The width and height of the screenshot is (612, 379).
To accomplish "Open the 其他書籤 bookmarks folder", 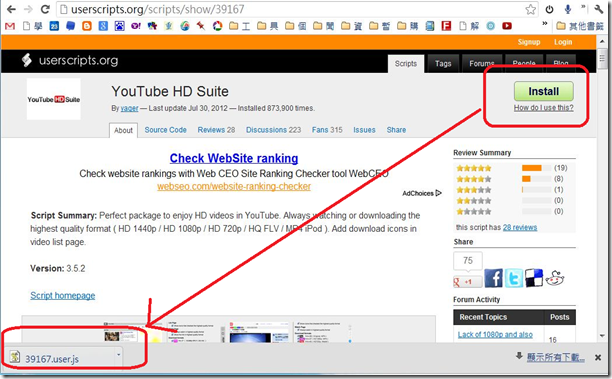I will pos(580,26).
